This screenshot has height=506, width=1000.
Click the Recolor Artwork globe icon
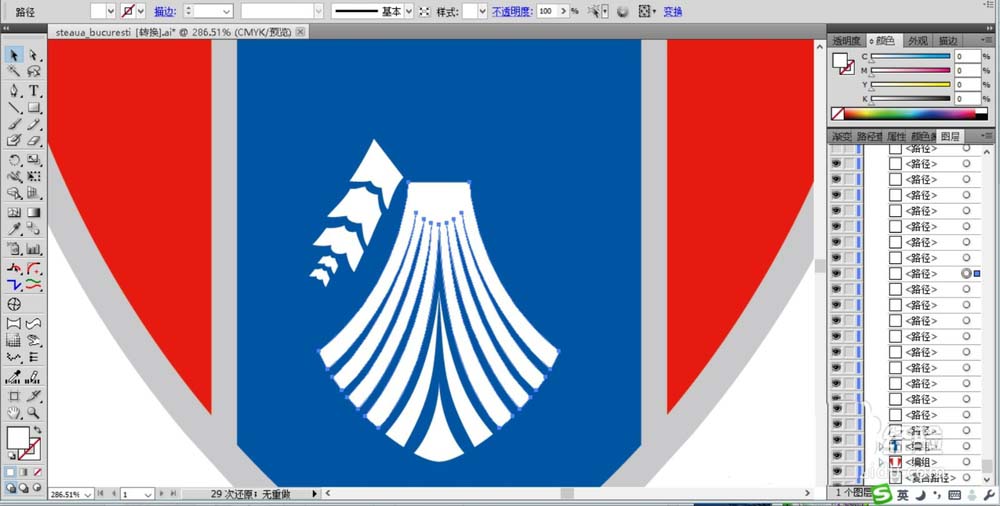click(x=623, y=11)
